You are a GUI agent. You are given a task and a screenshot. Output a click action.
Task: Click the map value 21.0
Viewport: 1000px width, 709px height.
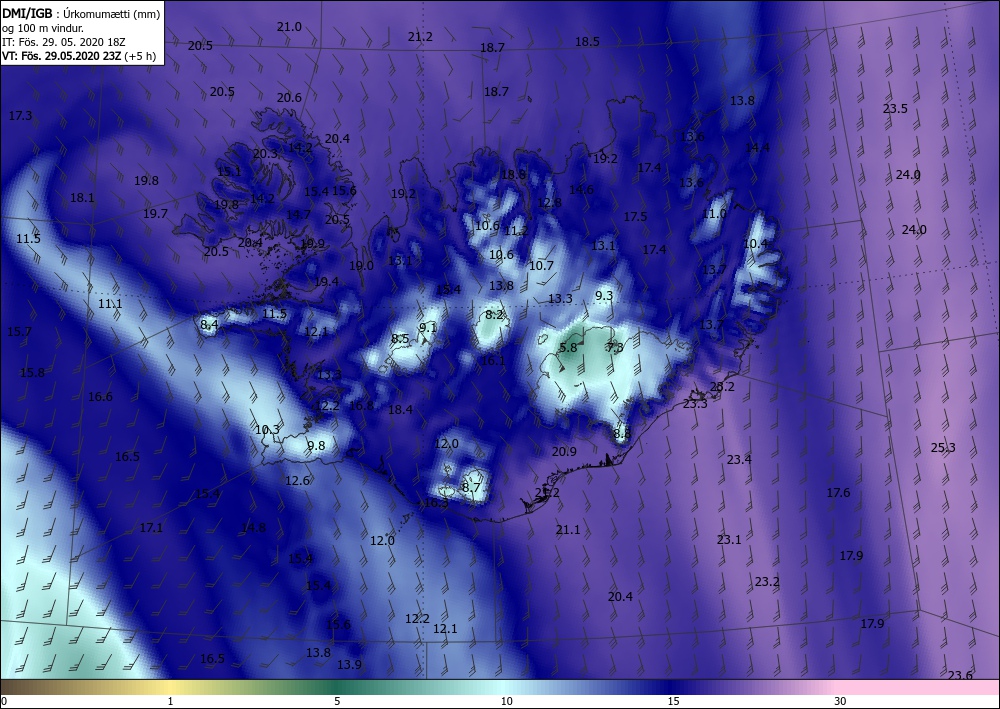(x=289, y=27)
